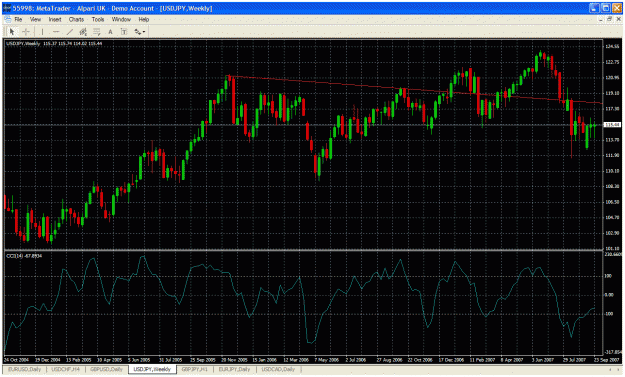The height and width of the screenshot is (377, 625).
Task: Click the 8 Apr 2007 date label
Action: click(512, 360)
